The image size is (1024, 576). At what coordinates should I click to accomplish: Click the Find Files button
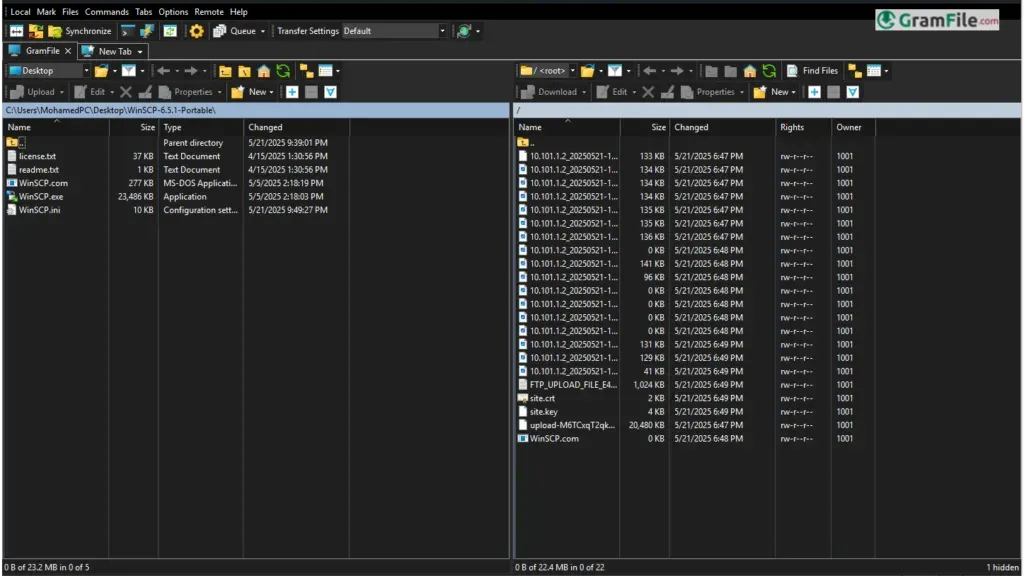(x=812, y=71)
